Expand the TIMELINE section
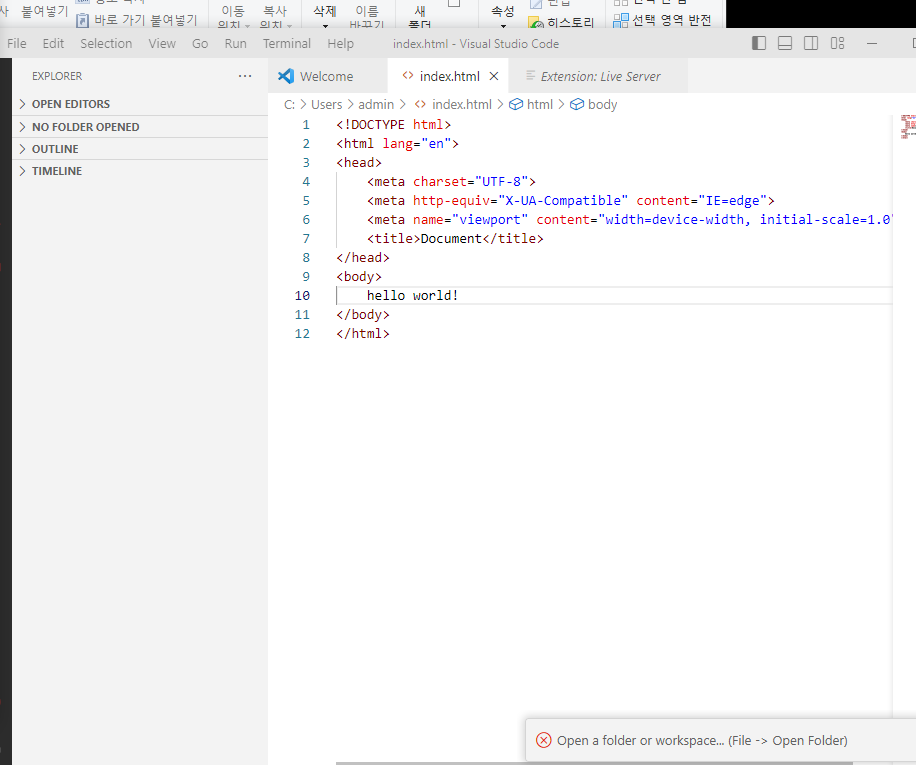This screenshot has height=765, width=916. [140, 171]
